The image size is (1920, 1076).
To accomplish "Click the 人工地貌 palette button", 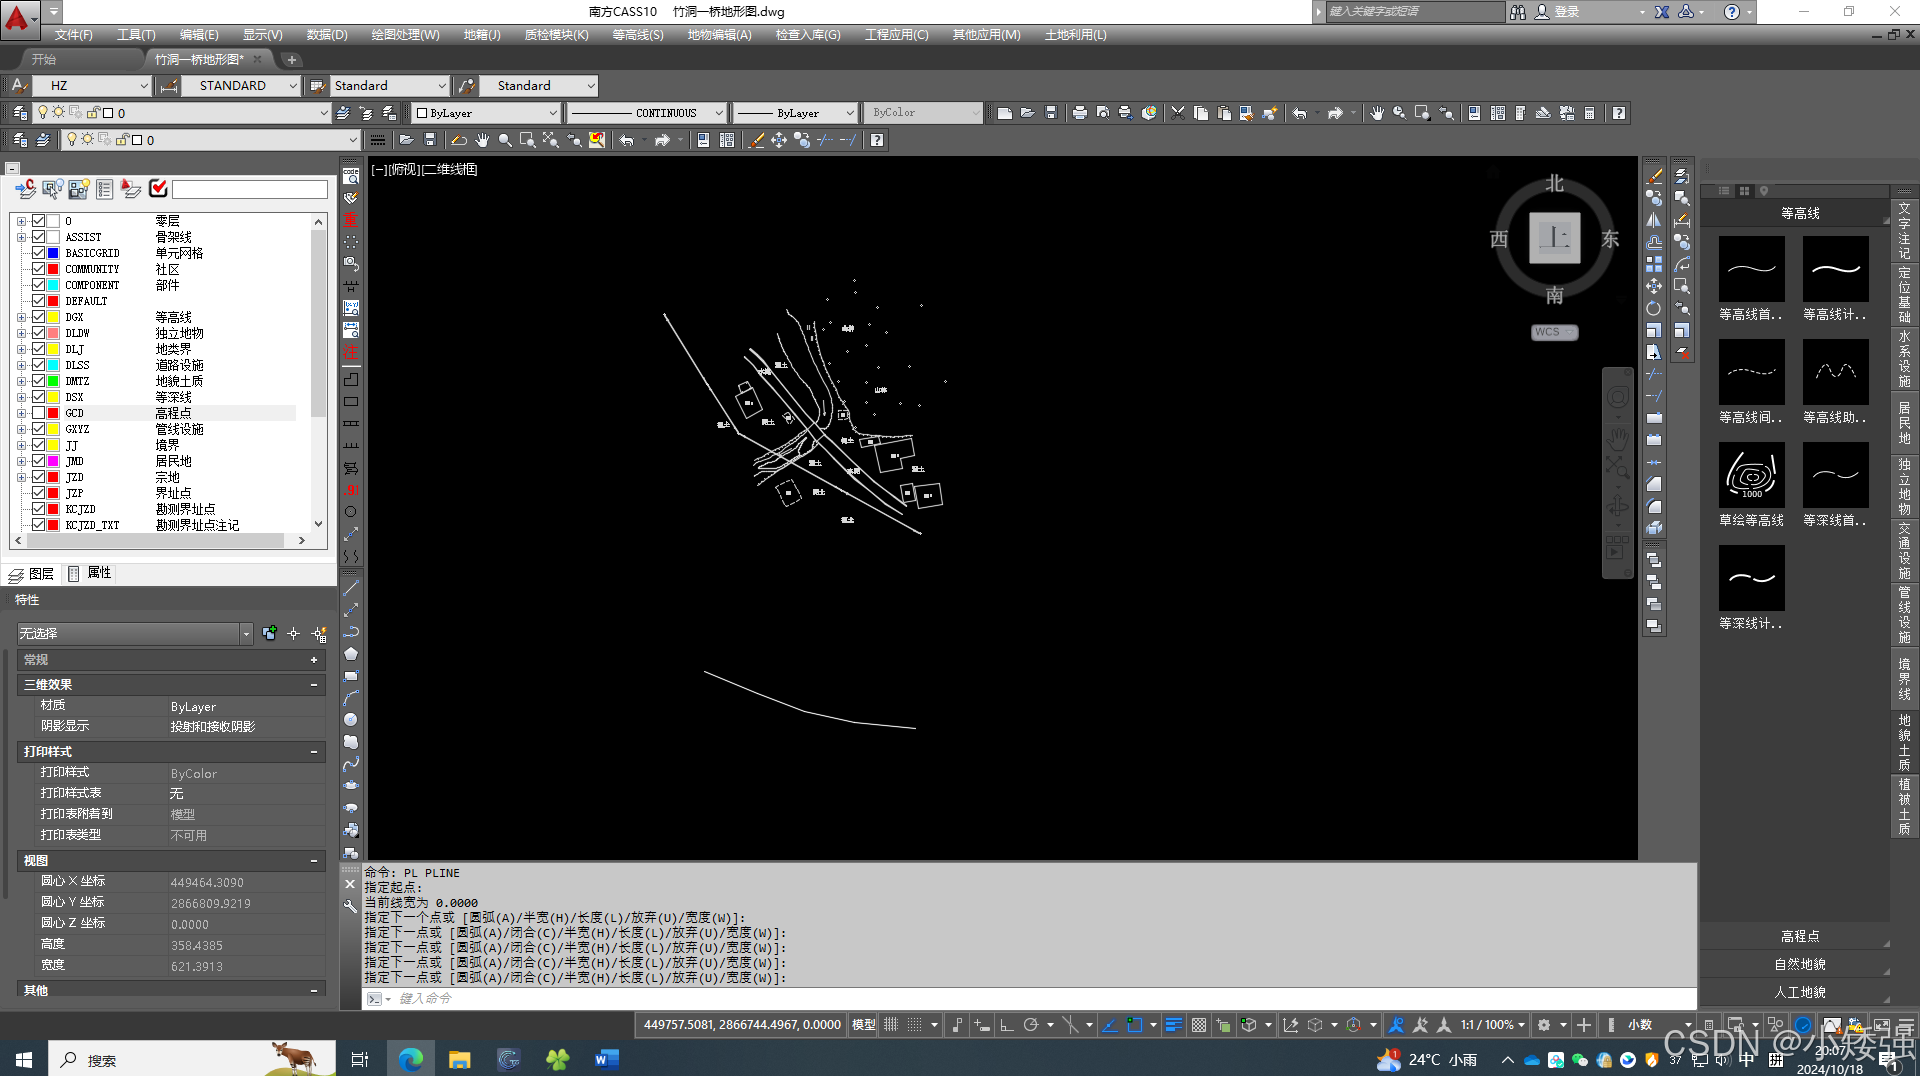I will point(1800,992).
